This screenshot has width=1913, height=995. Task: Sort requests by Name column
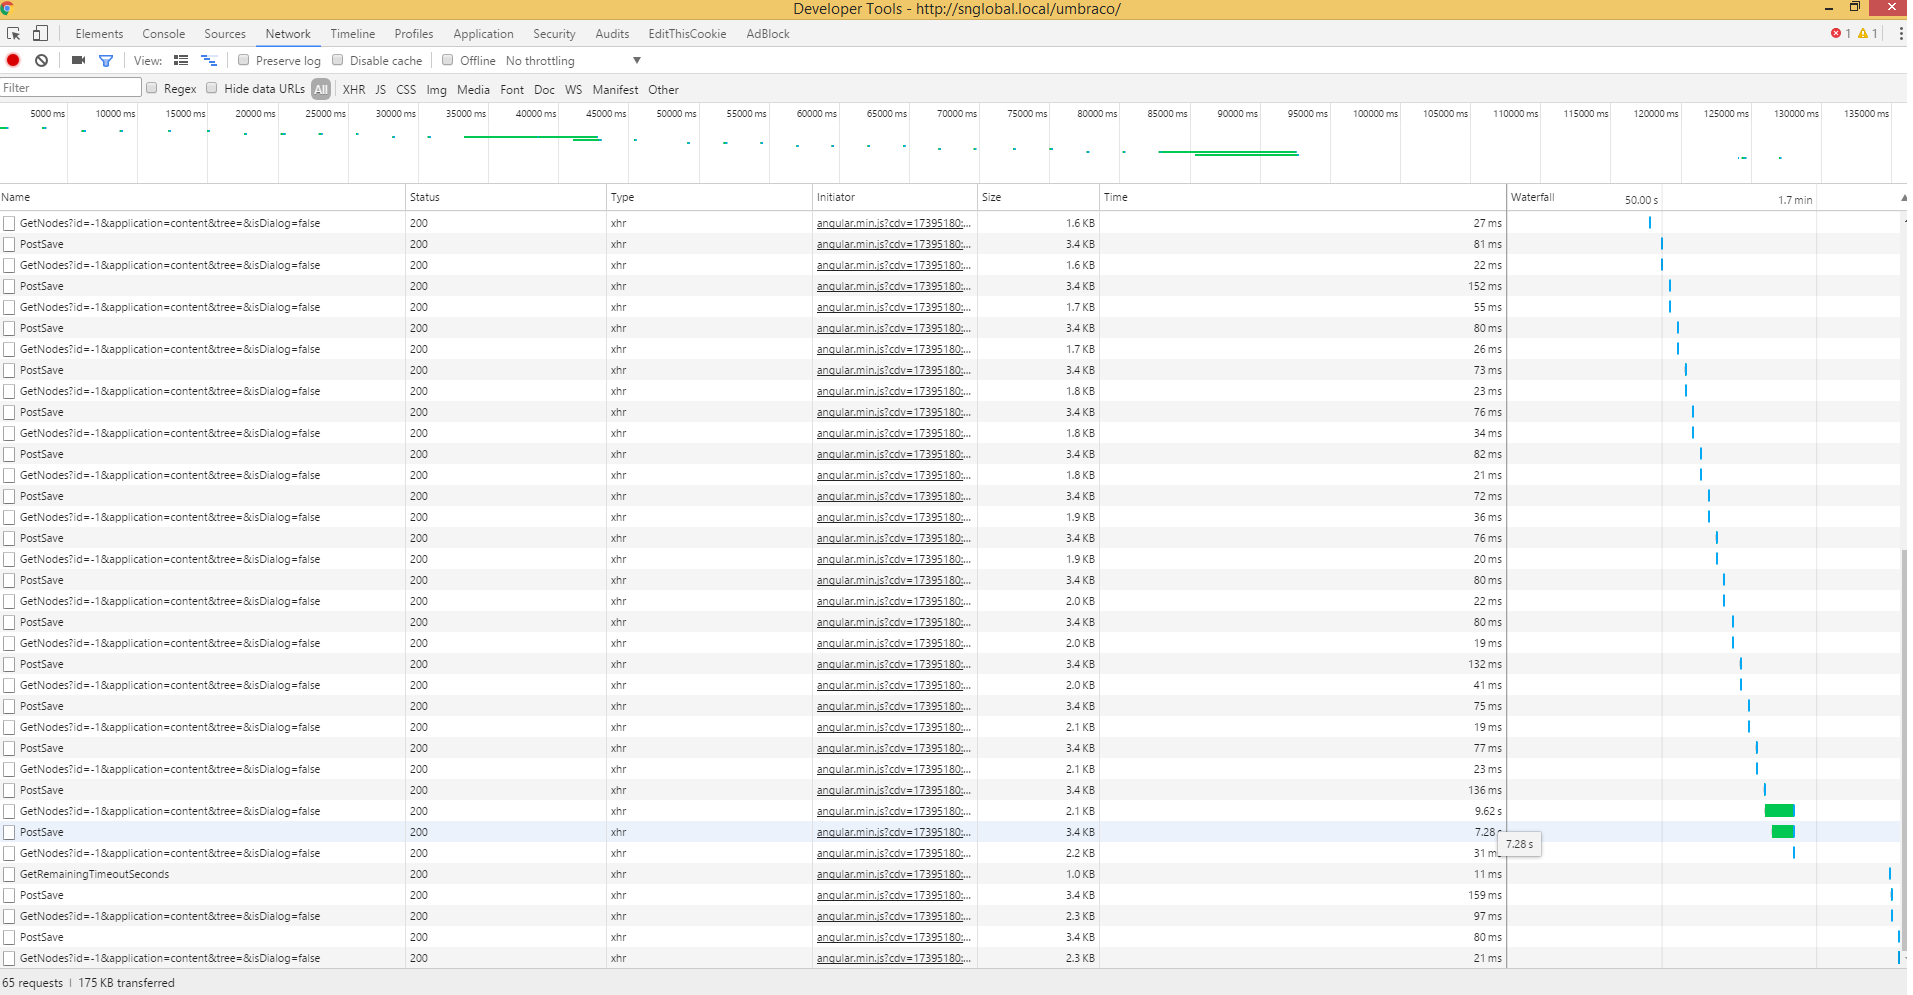point(202,198)
